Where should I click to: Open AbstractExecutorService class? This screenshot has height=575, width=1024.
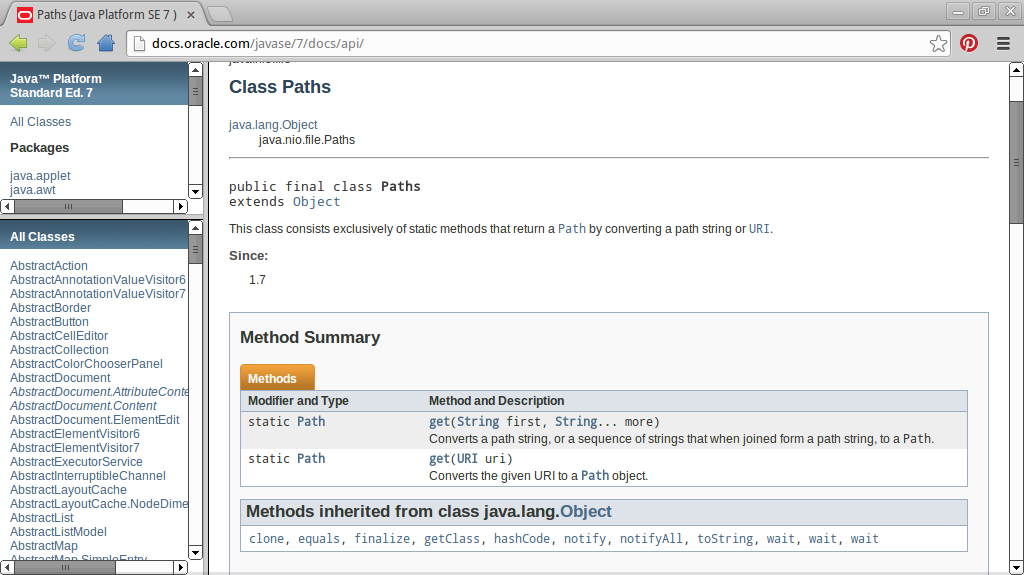tap(76, 462)
